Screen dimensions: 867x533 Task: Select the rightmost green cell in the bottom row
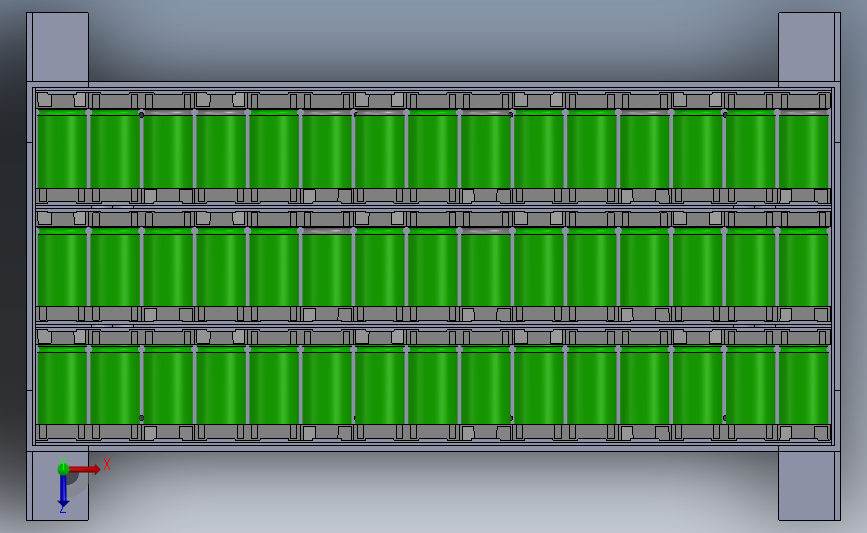click(803, 385)
